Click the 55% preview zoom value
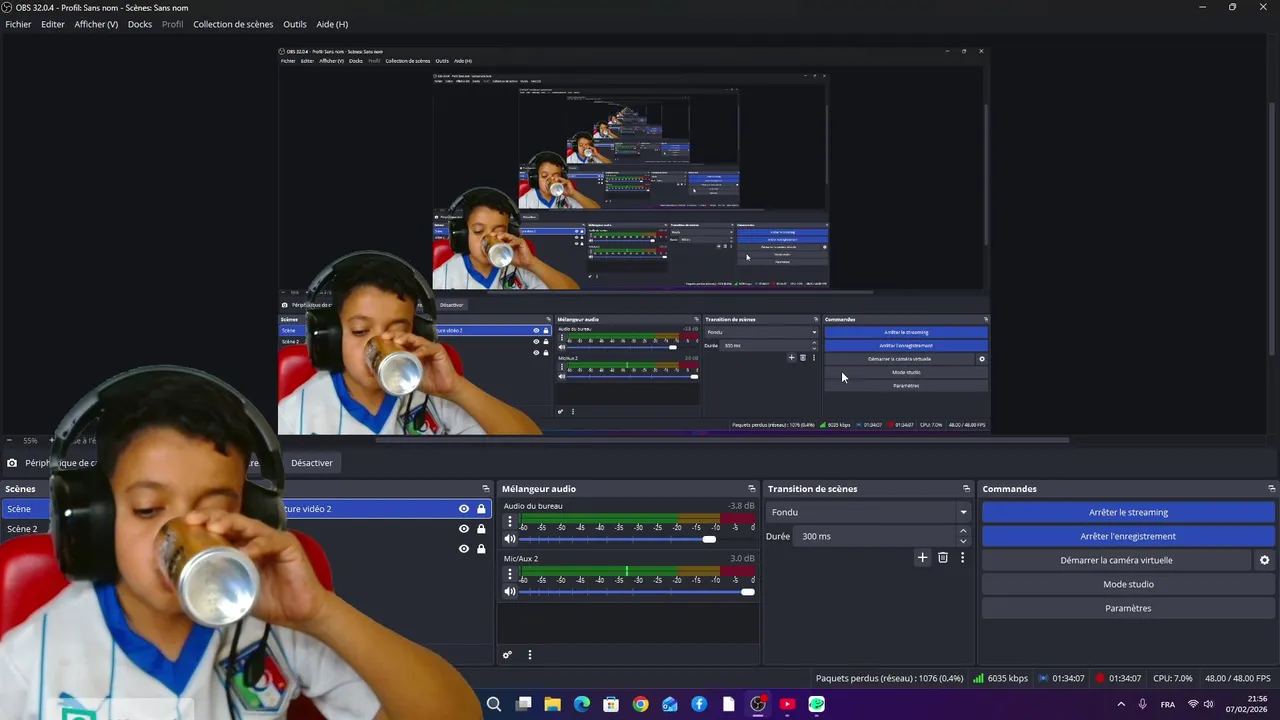This screenshot has height=720, width=1280. point(30,441)
